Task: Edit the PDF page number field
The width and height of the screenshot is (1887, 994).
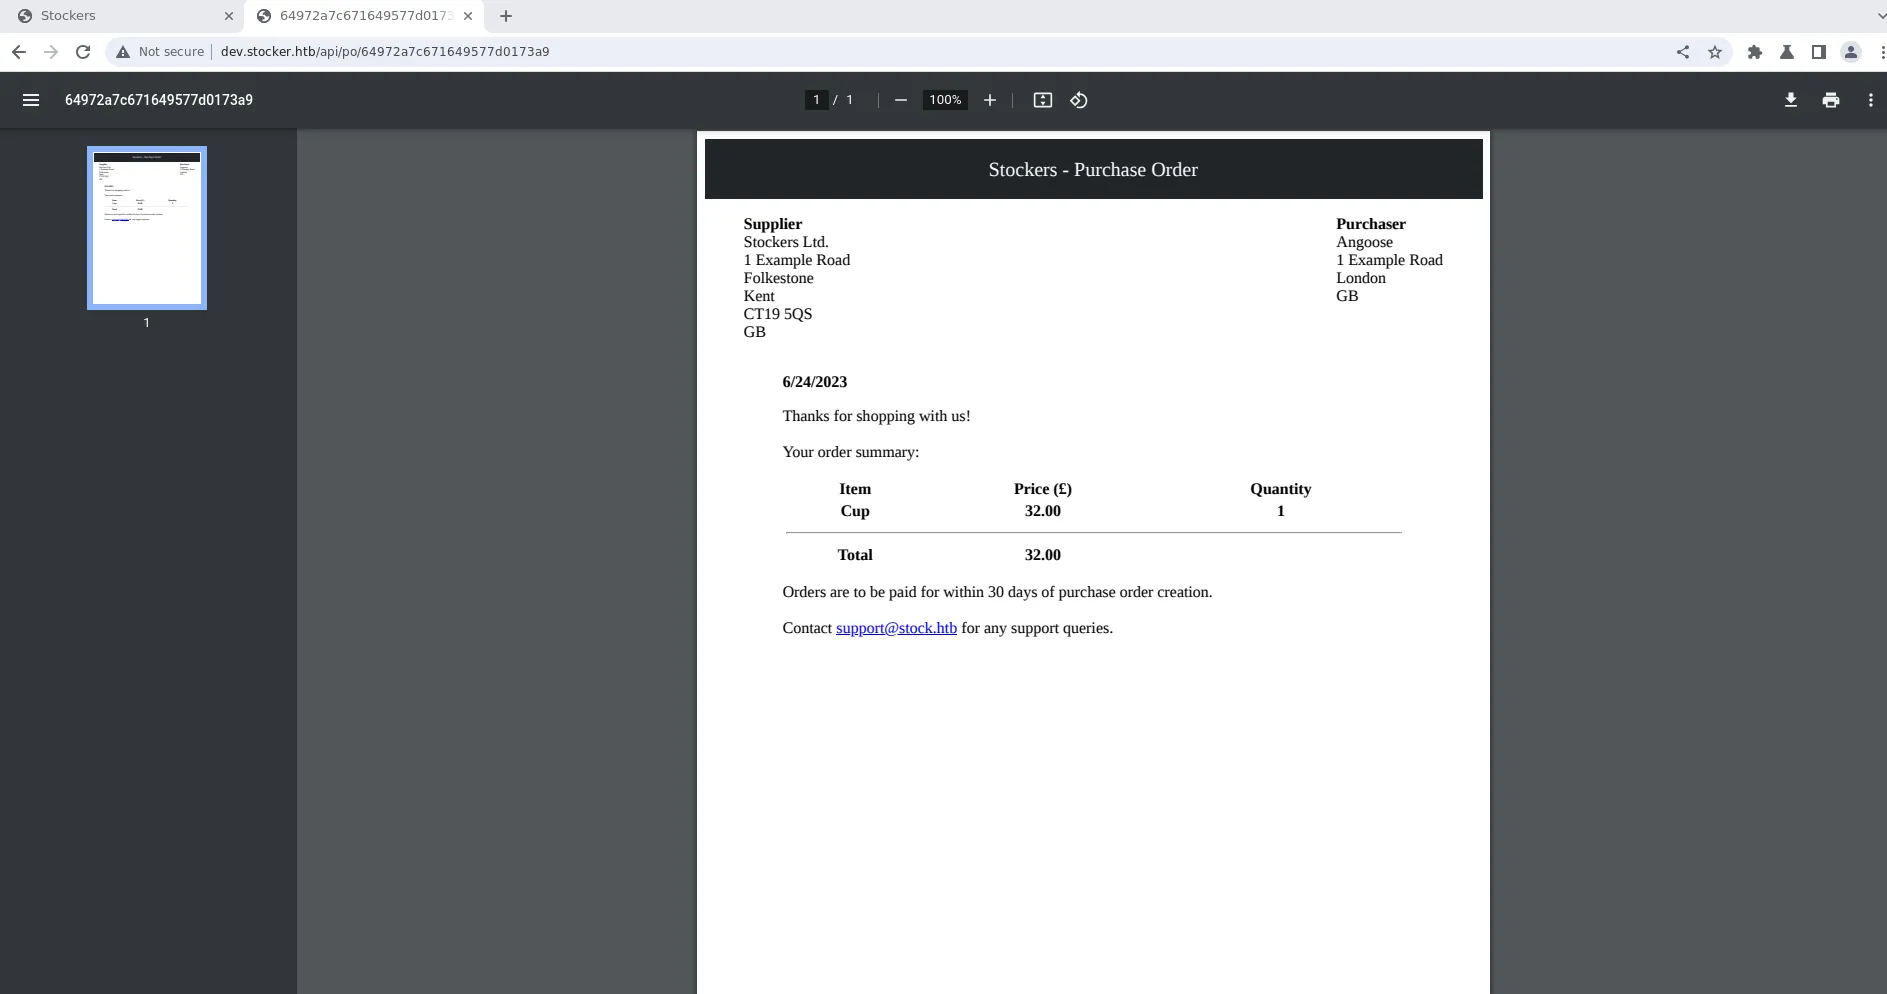Action: [817, 100]
